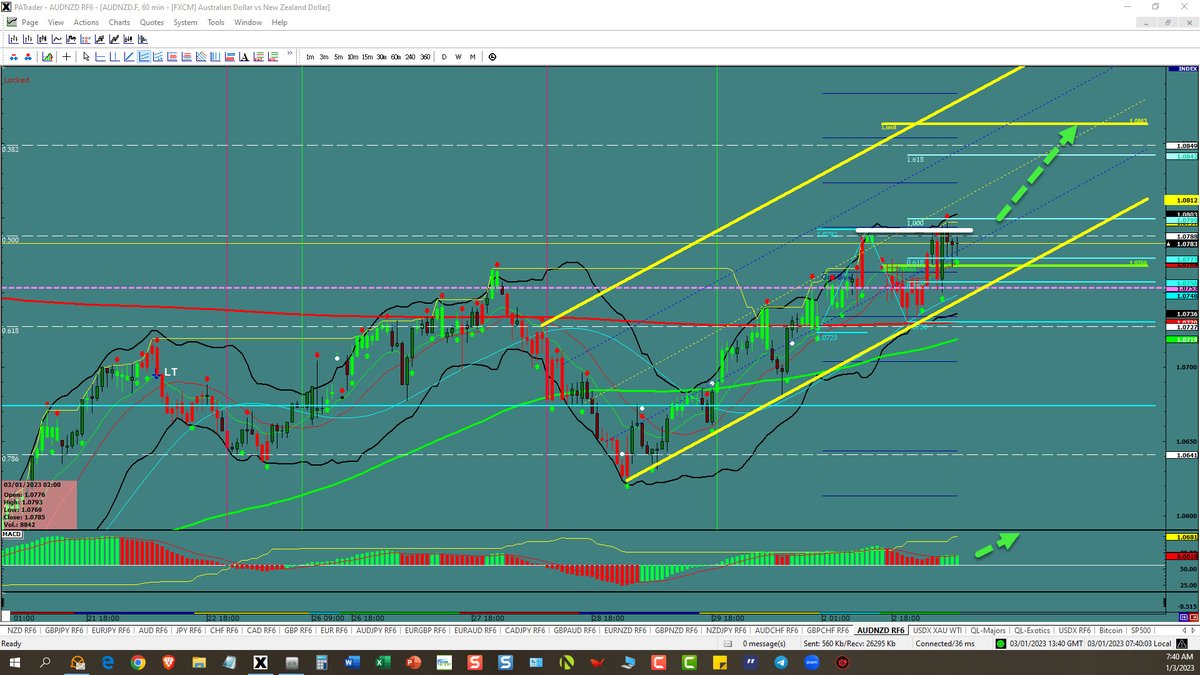Viewport: 1200px width, 675px height.
Task: Set timeframe to 15m
Action: point(367,57)
